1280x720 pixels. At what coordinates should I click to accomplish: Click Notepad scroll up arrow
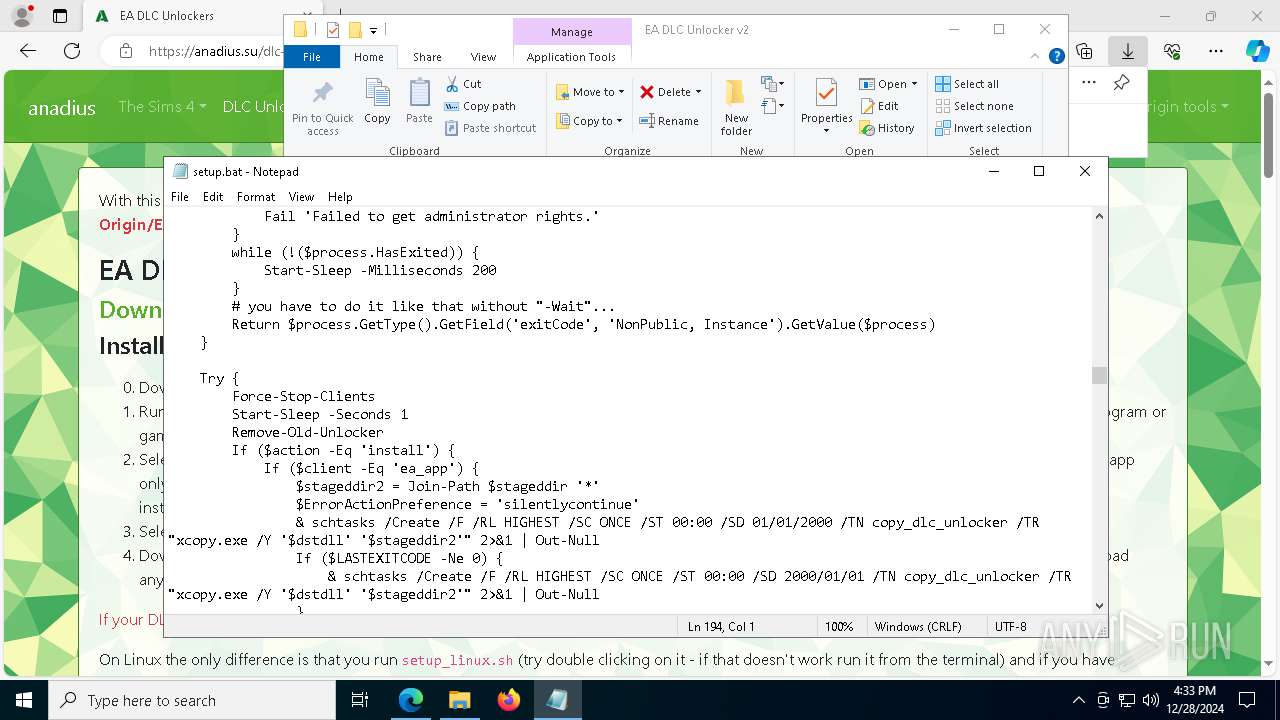pyautogui.click(x=1099, y=216)
